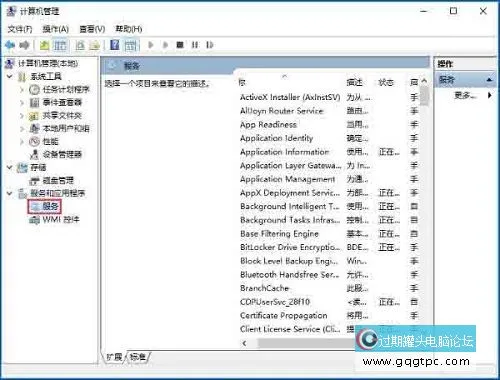
Task: Open the 查看(V) menu
Action: coord(92,29)
